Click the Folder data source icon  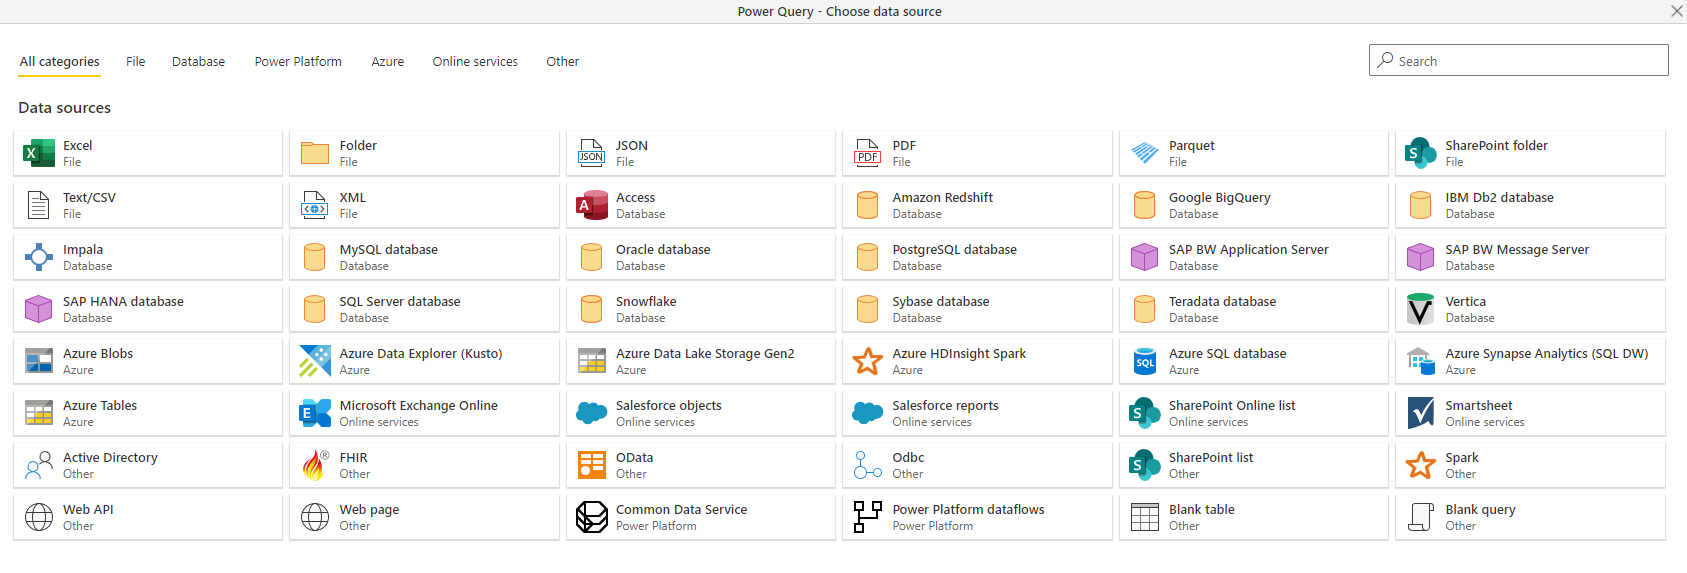(x=315, y=153)
